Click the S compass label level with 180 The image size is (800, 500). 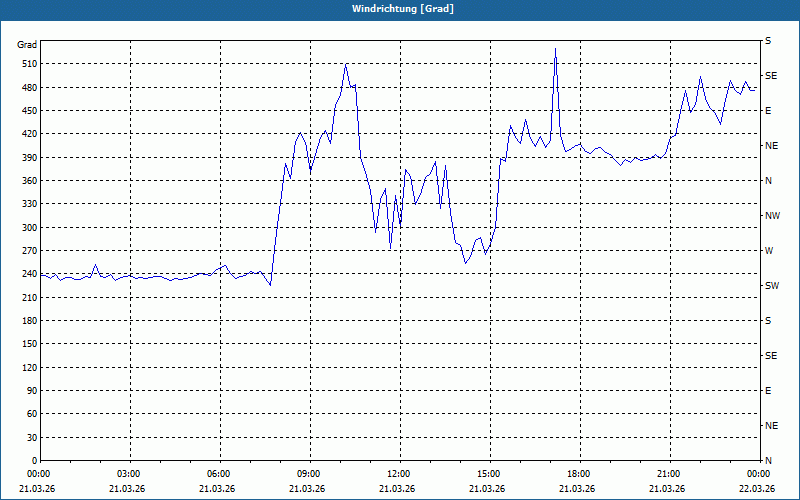pyautogui.click(x=768, y=321)
